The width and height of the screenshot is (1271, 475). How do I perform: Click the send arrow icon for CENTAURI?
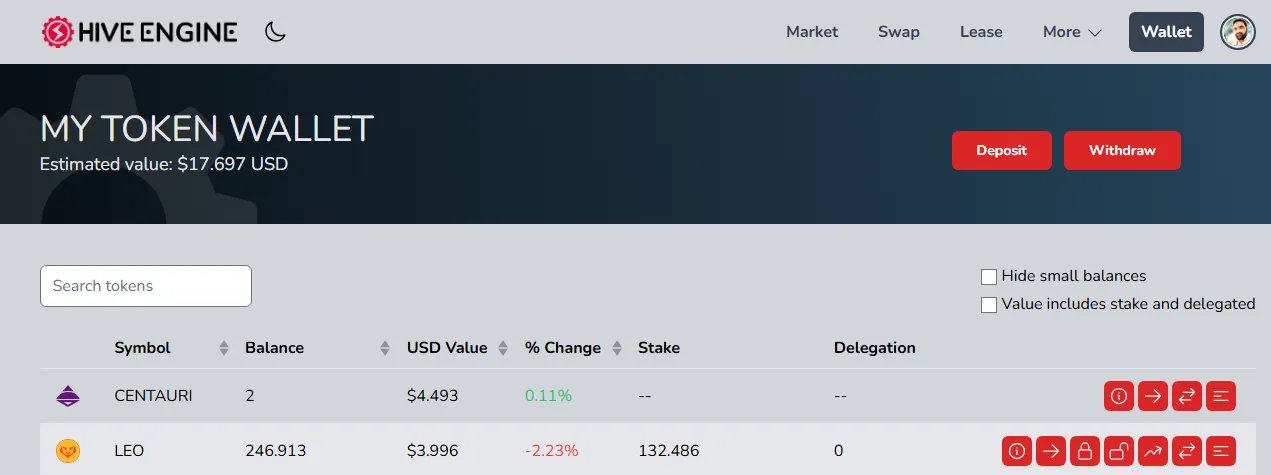[1153, 396]
